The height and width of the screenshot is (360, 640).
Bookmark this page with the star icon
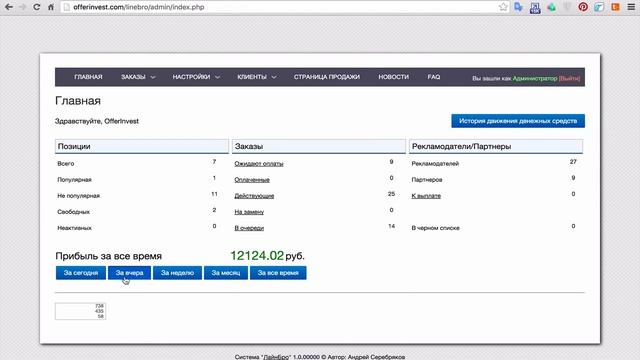pos(503,7)
